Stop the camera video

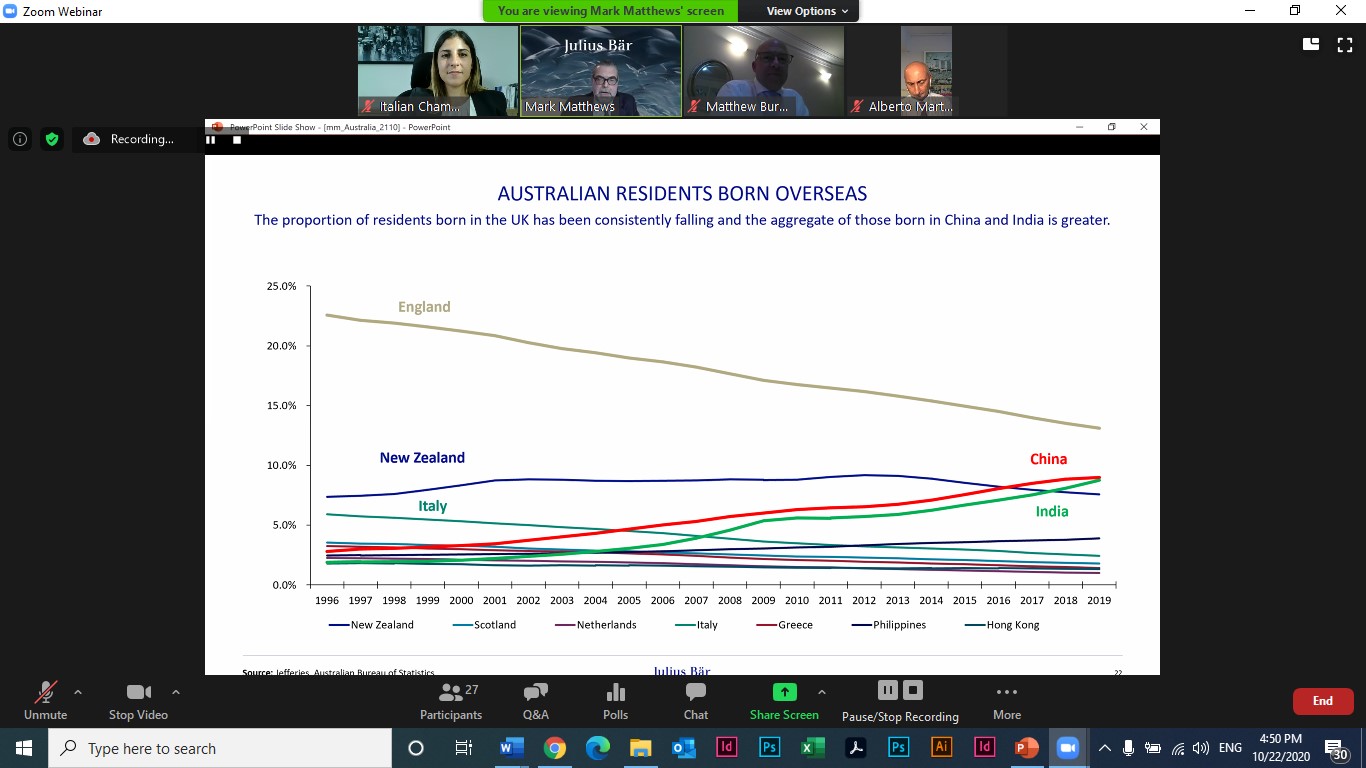[x=138, y=700]
